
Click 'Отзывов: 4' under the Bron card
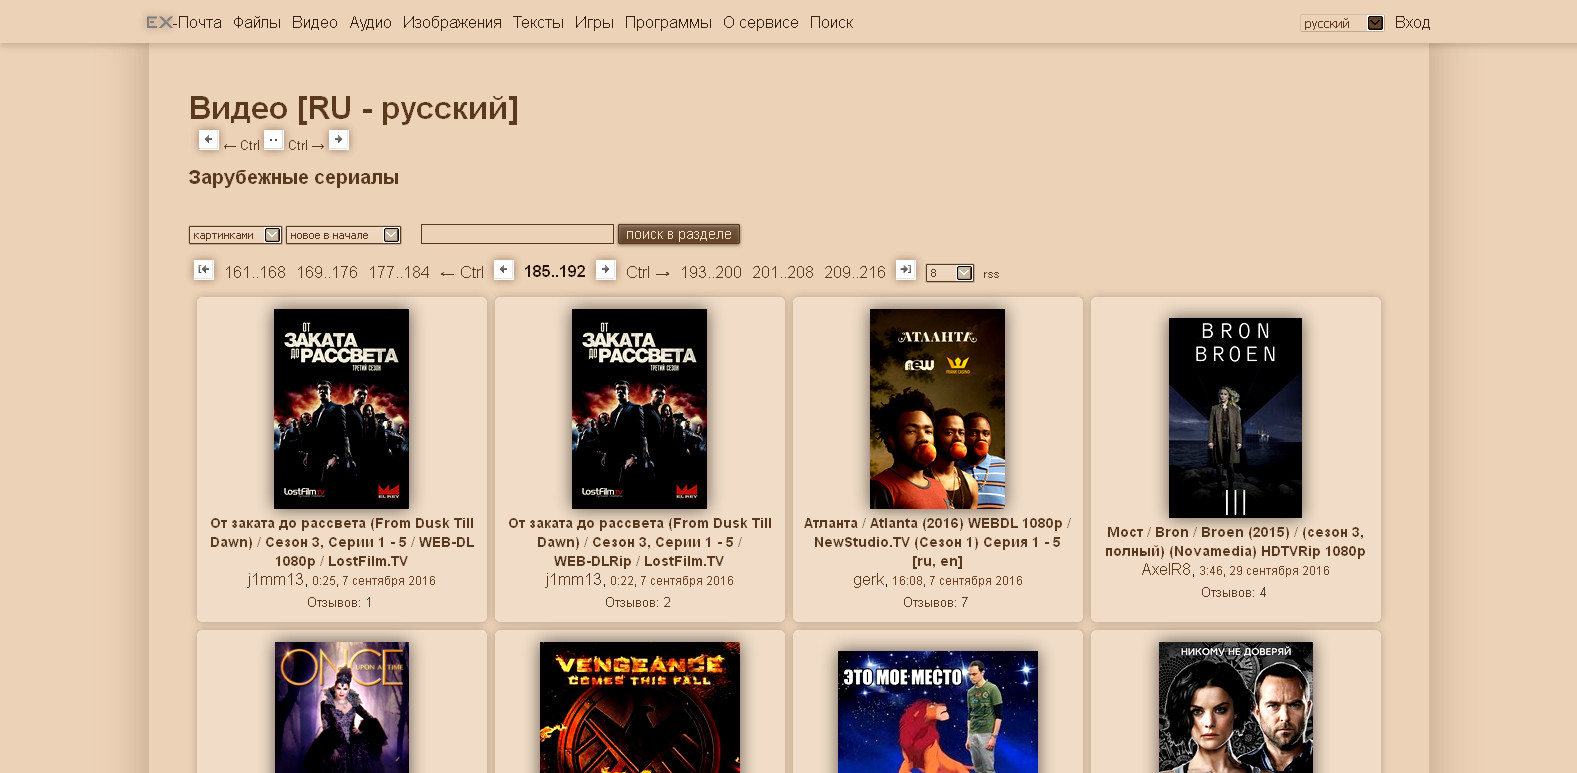(1234, 593)
